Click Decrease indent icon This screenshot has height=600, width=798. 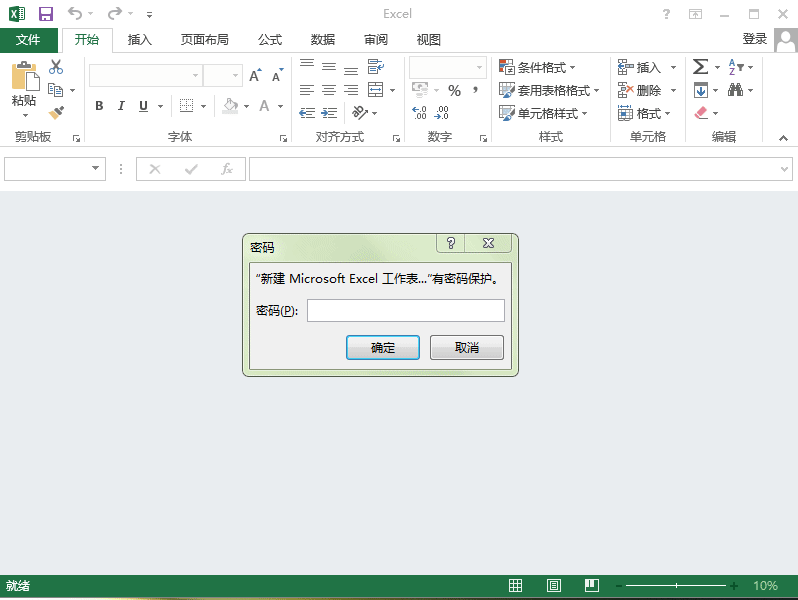pos(307,113)
